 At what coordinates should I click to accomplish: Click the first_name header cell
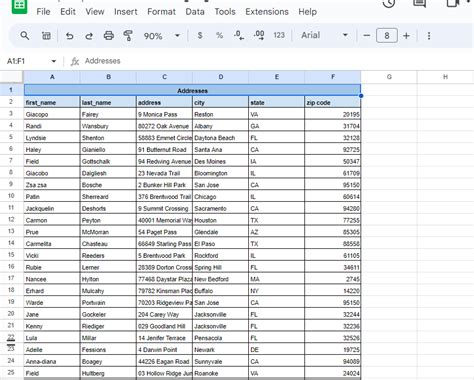coord(52,102)
